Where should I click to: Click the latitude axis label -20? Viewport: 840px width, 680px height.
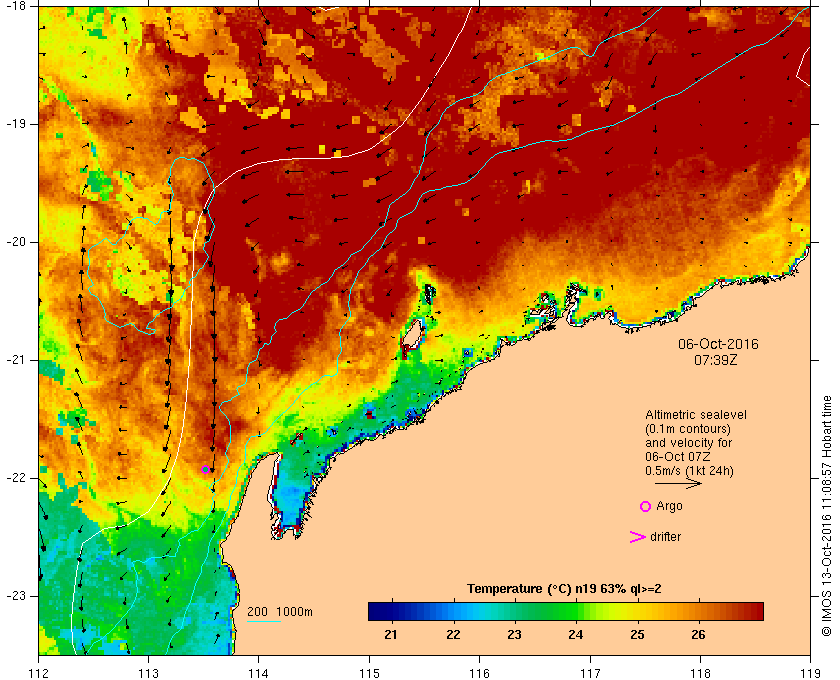[15, 242]
